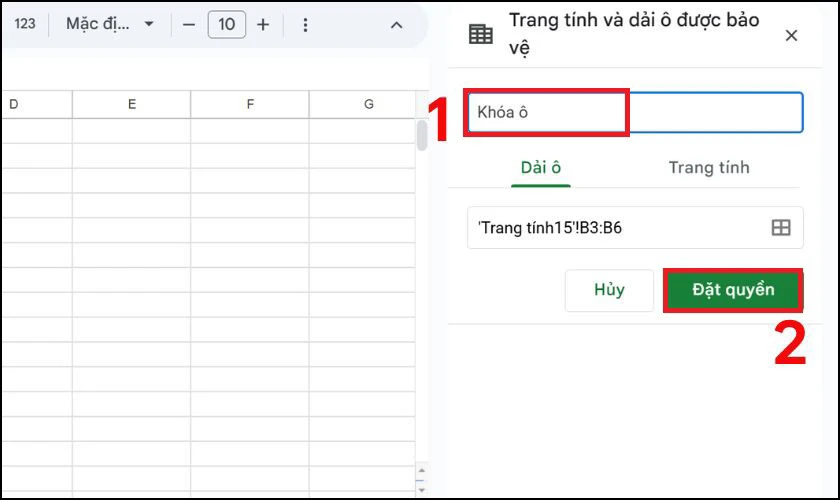
Task: Click the Đặt quyền button
Action: click(x=733, y=290)
